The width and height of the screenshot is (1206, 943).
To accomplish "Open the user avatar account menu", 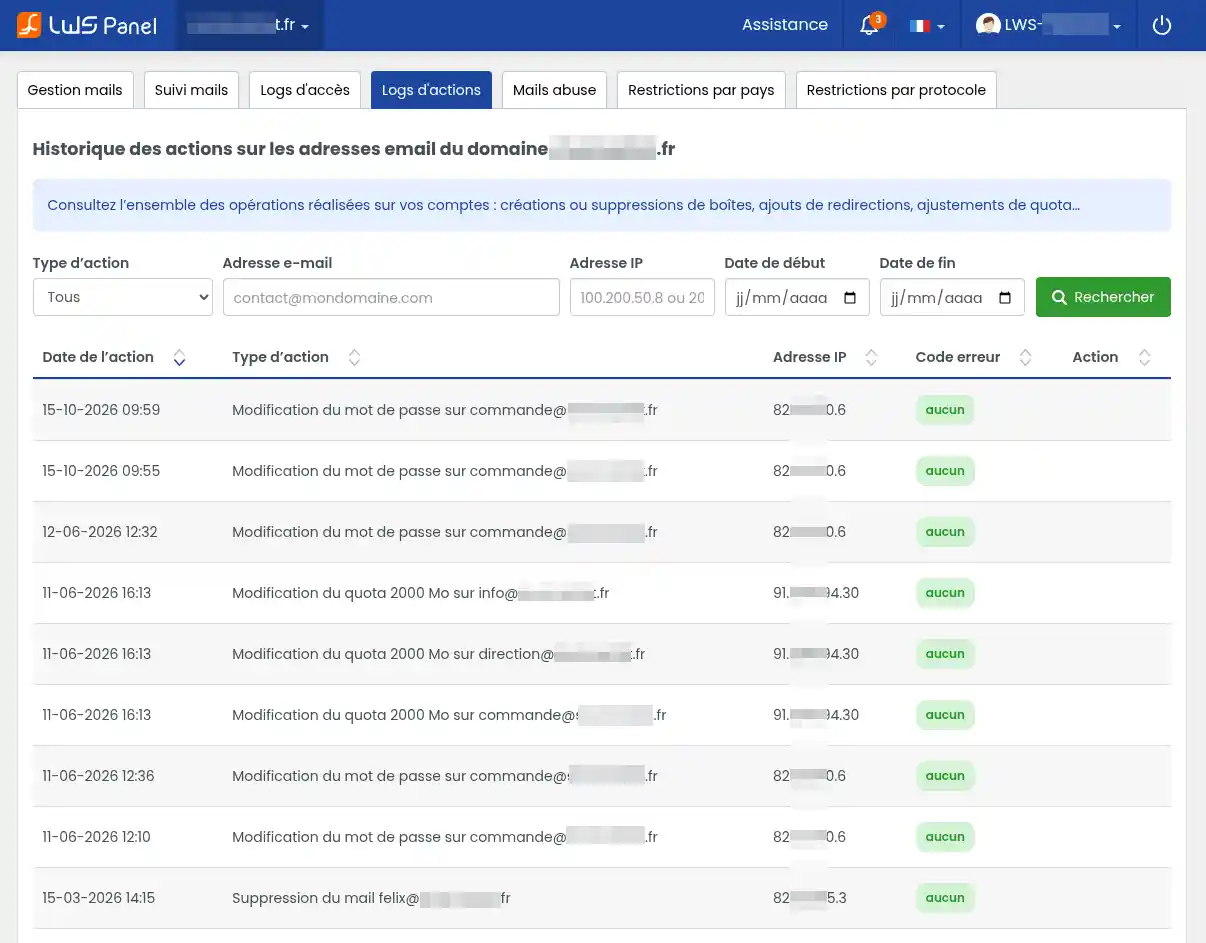I will tap(1048, 25).
